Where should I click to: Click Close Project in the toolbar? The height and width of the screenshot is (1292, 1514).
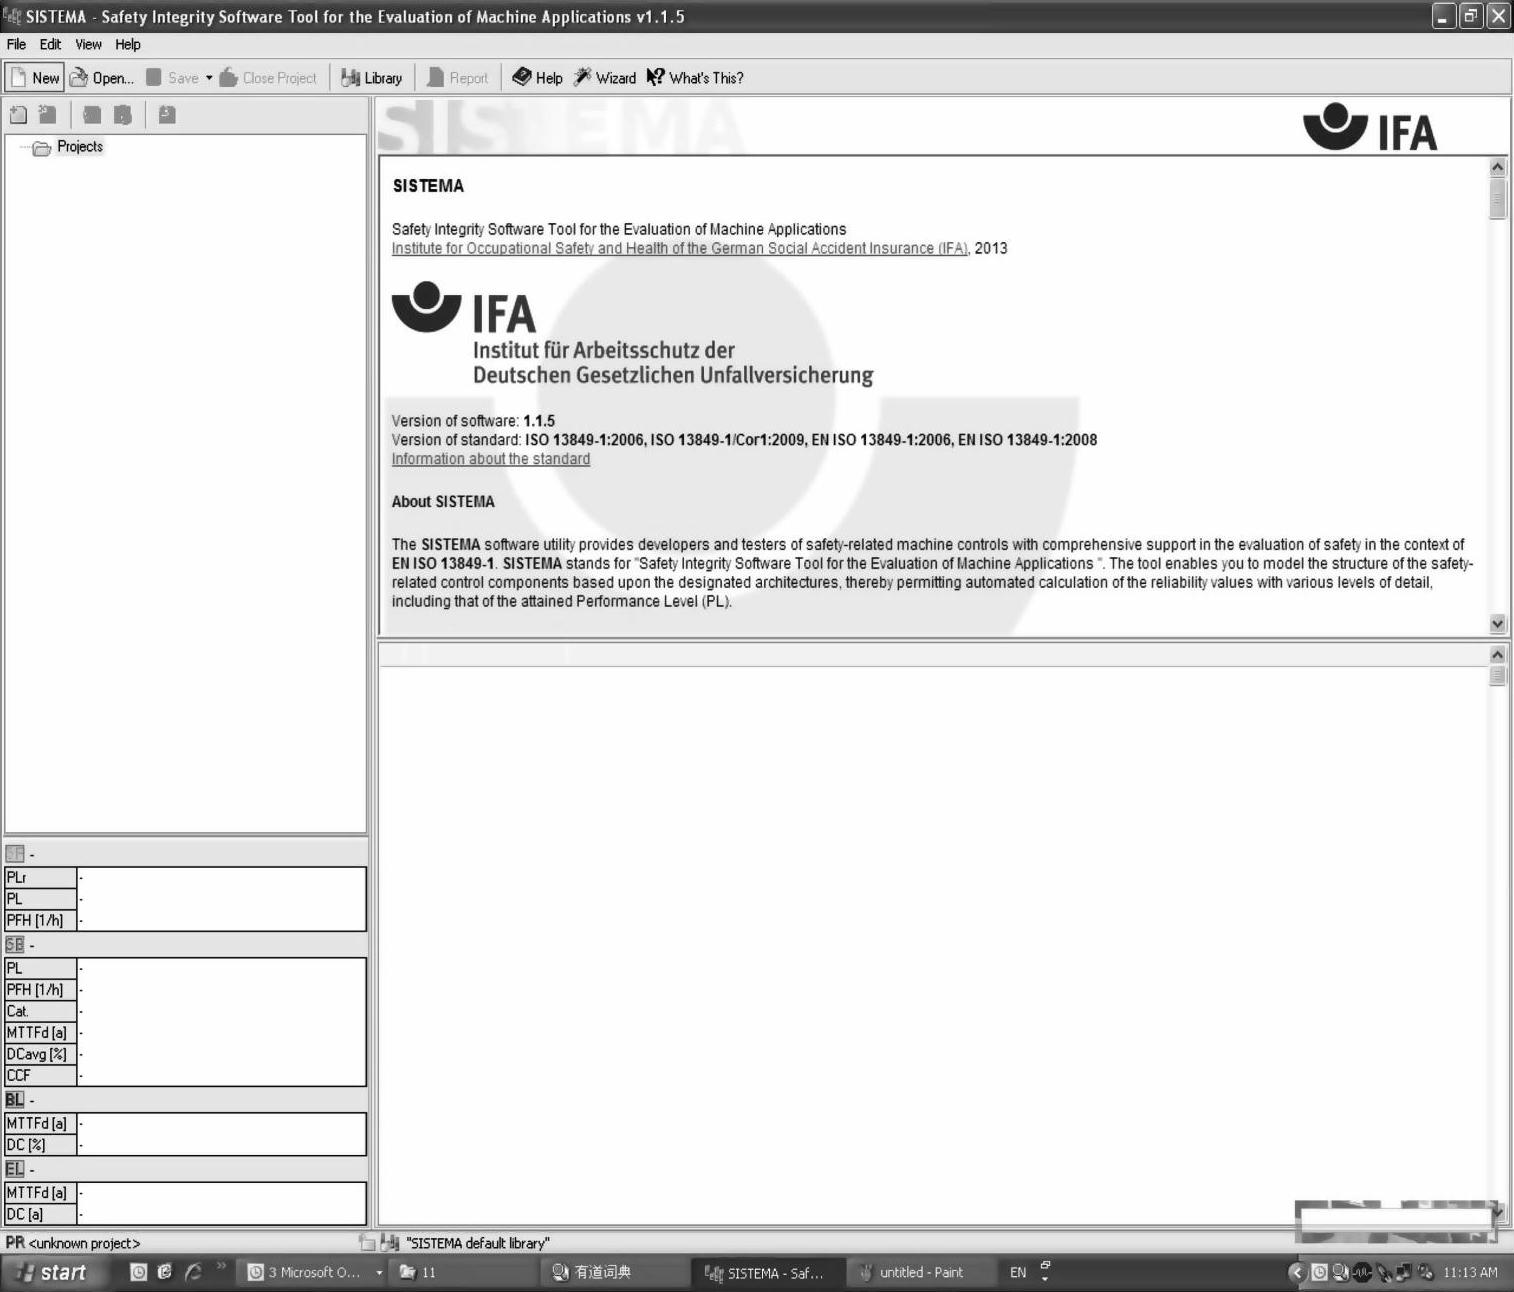pos(268,78)
